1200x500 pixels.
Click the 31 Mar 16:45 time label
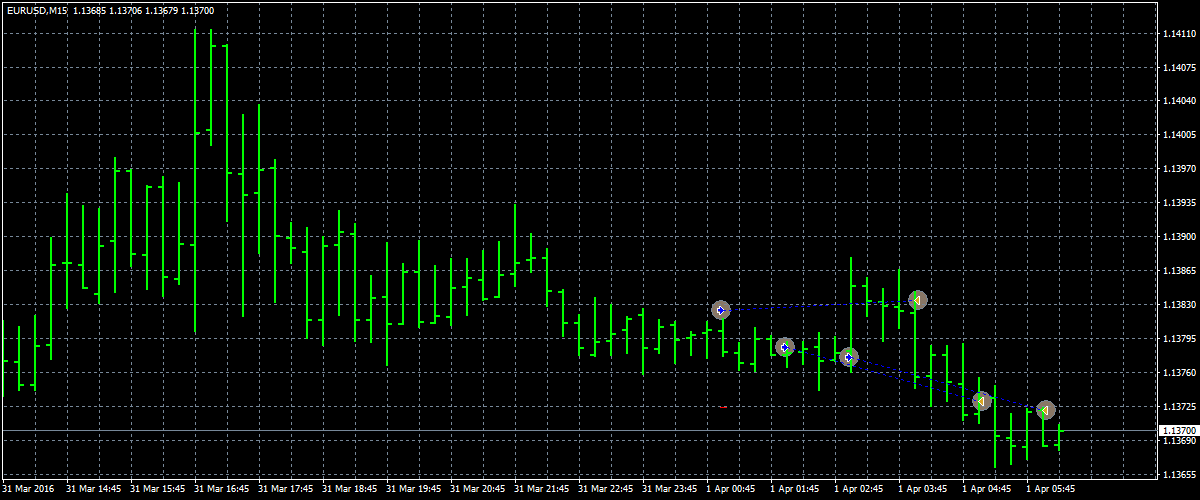tap(222, 490)
